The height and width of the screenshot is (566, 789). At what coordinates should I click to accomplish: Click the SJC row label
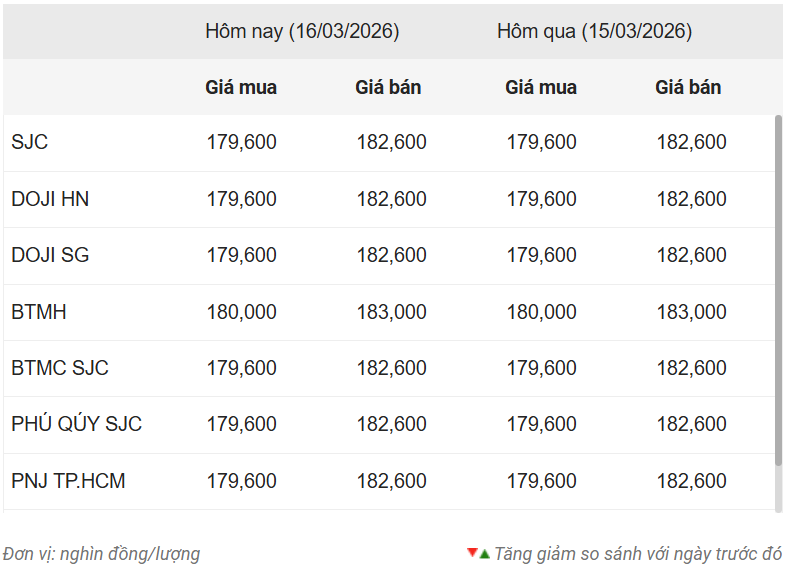pyautogui.click(x=30, y=142)
